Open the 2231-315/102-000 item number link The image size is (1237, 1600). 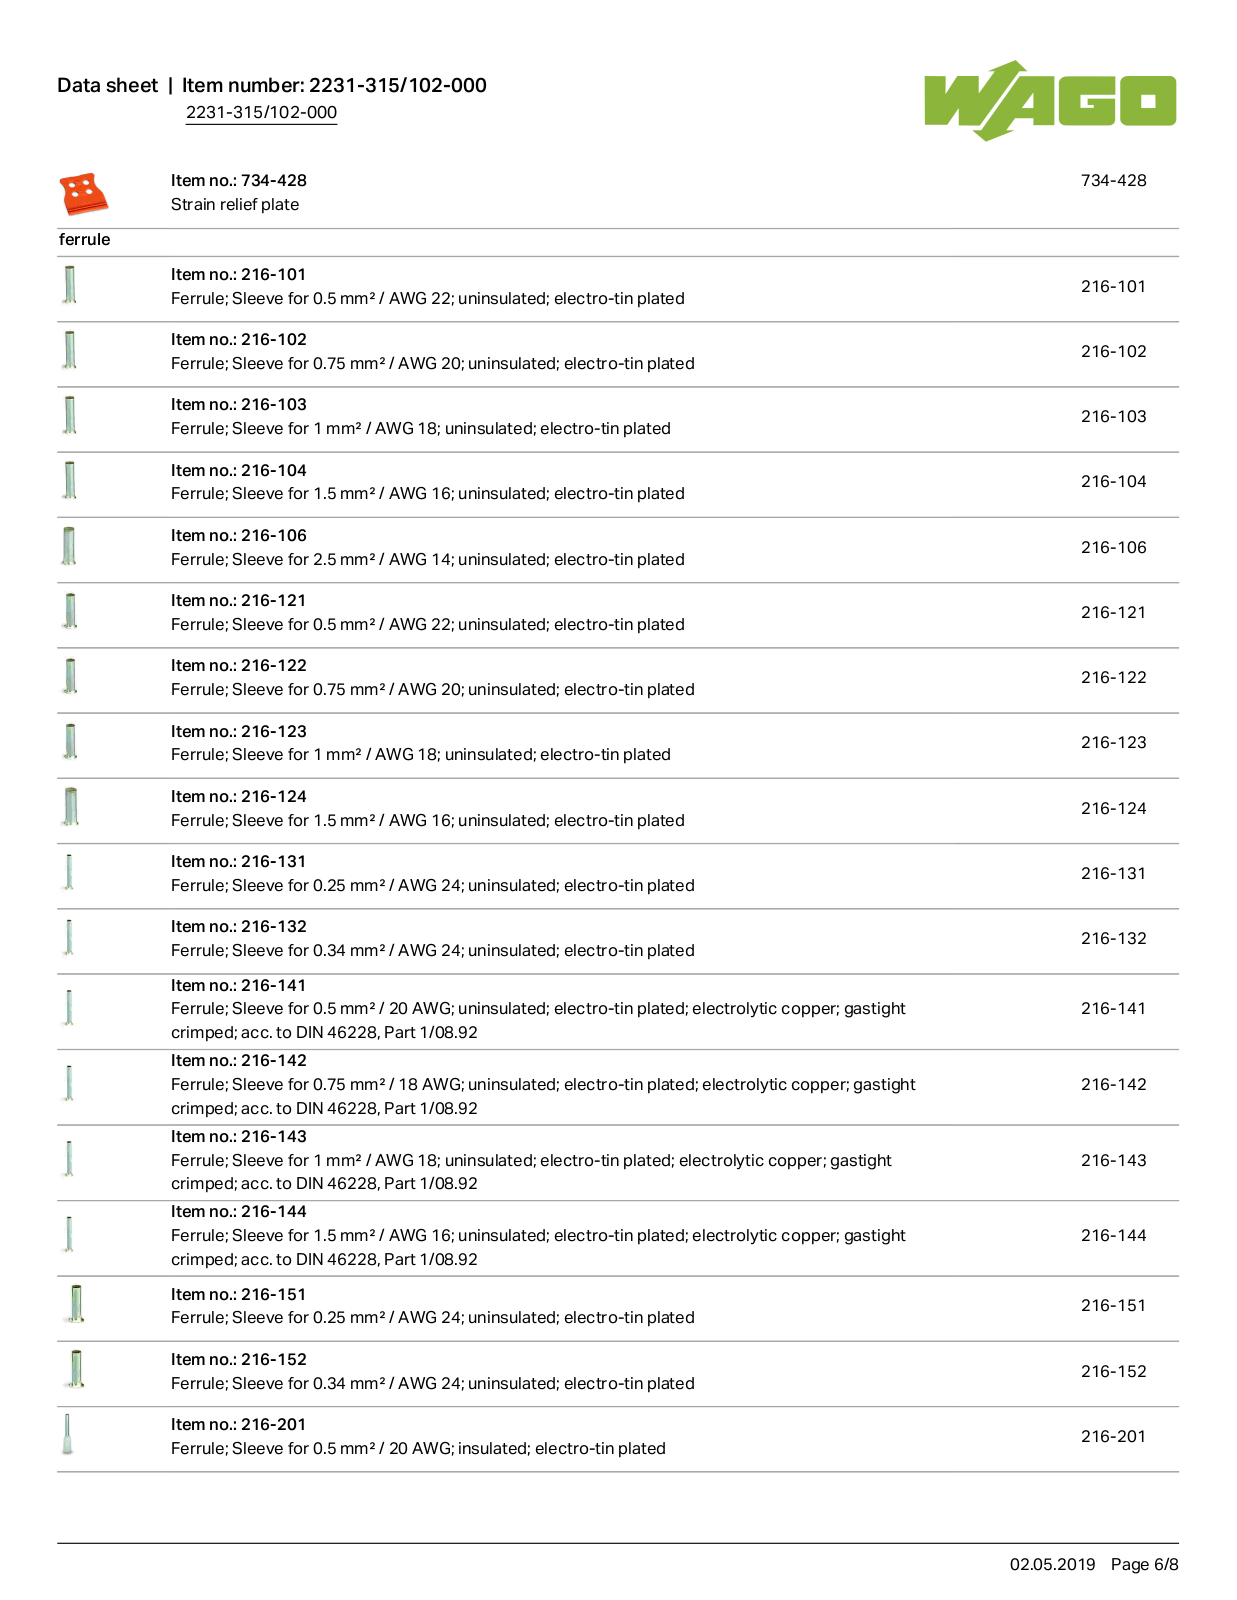(x=261, y=112)
